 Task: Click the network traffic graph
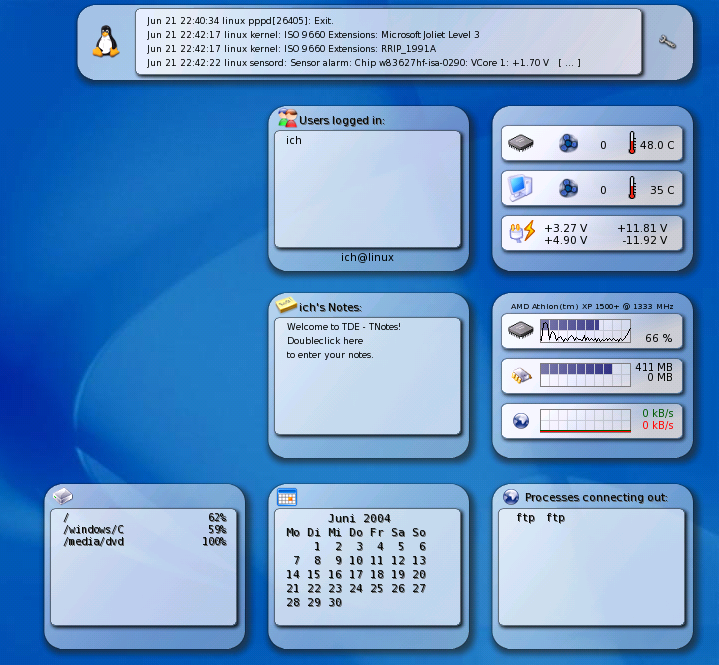[585, 420]
